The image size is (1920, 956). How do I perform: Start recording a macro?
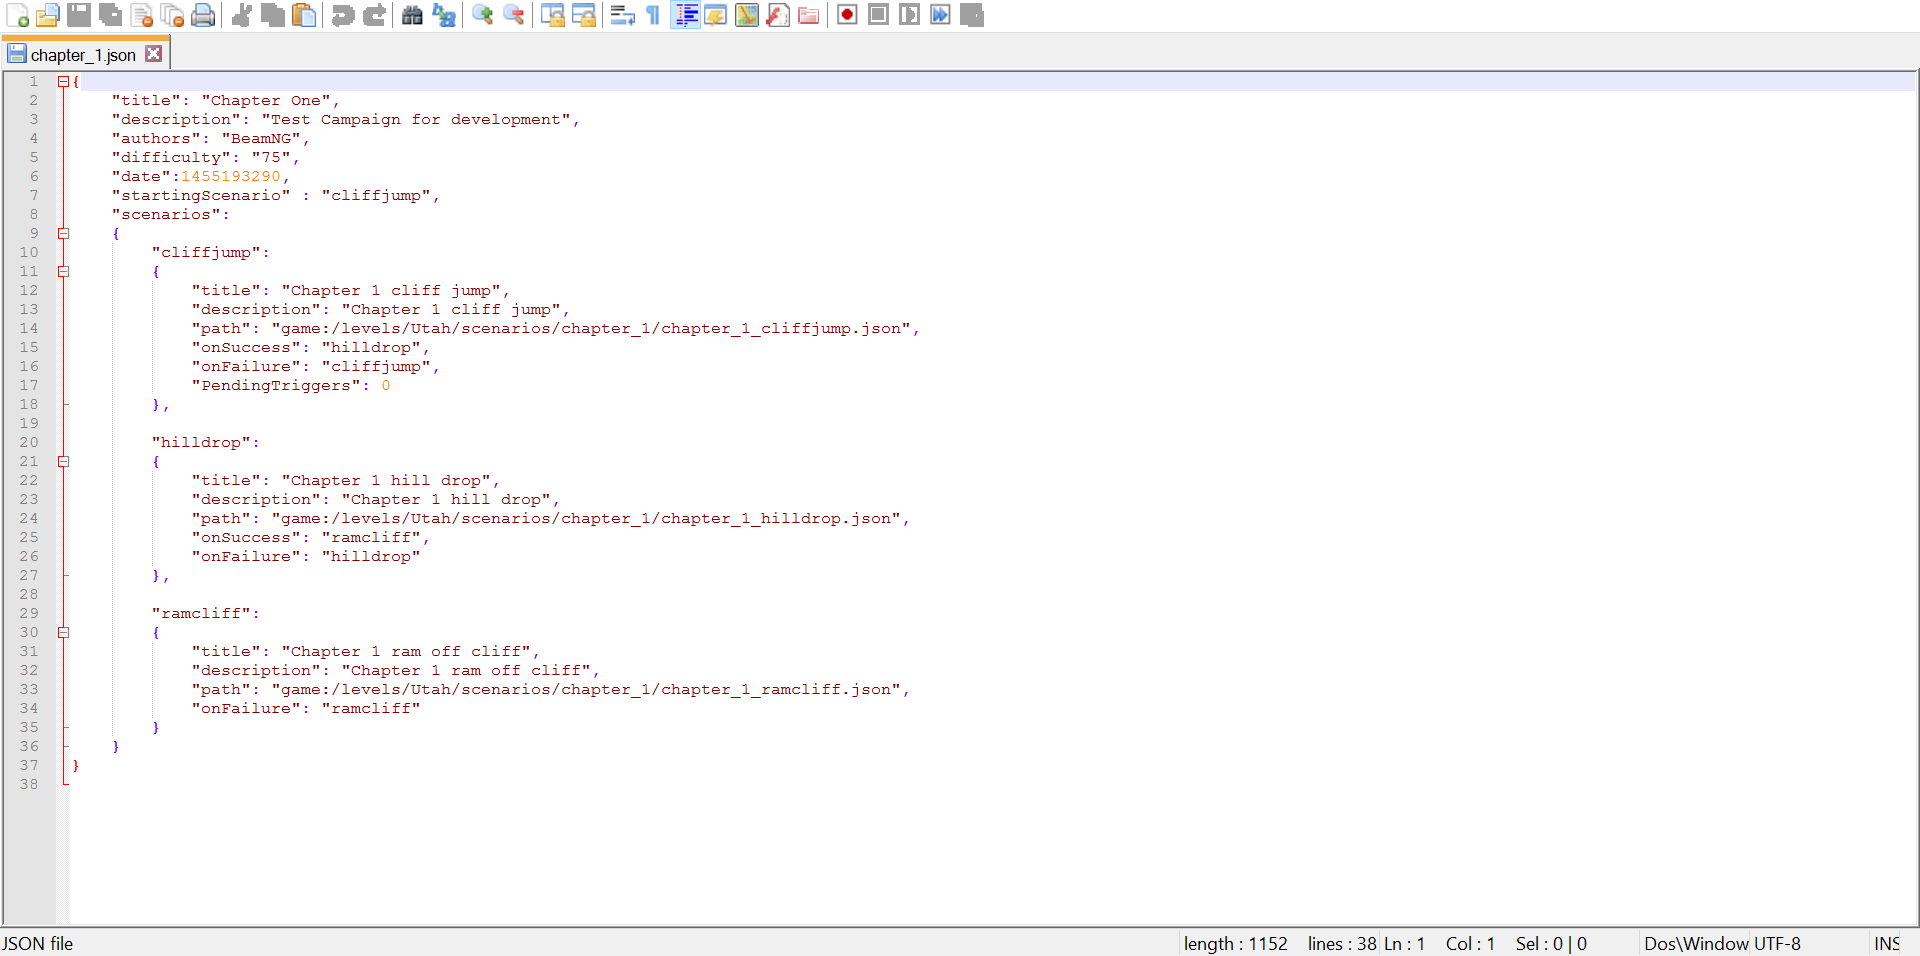tap(847, 15)
